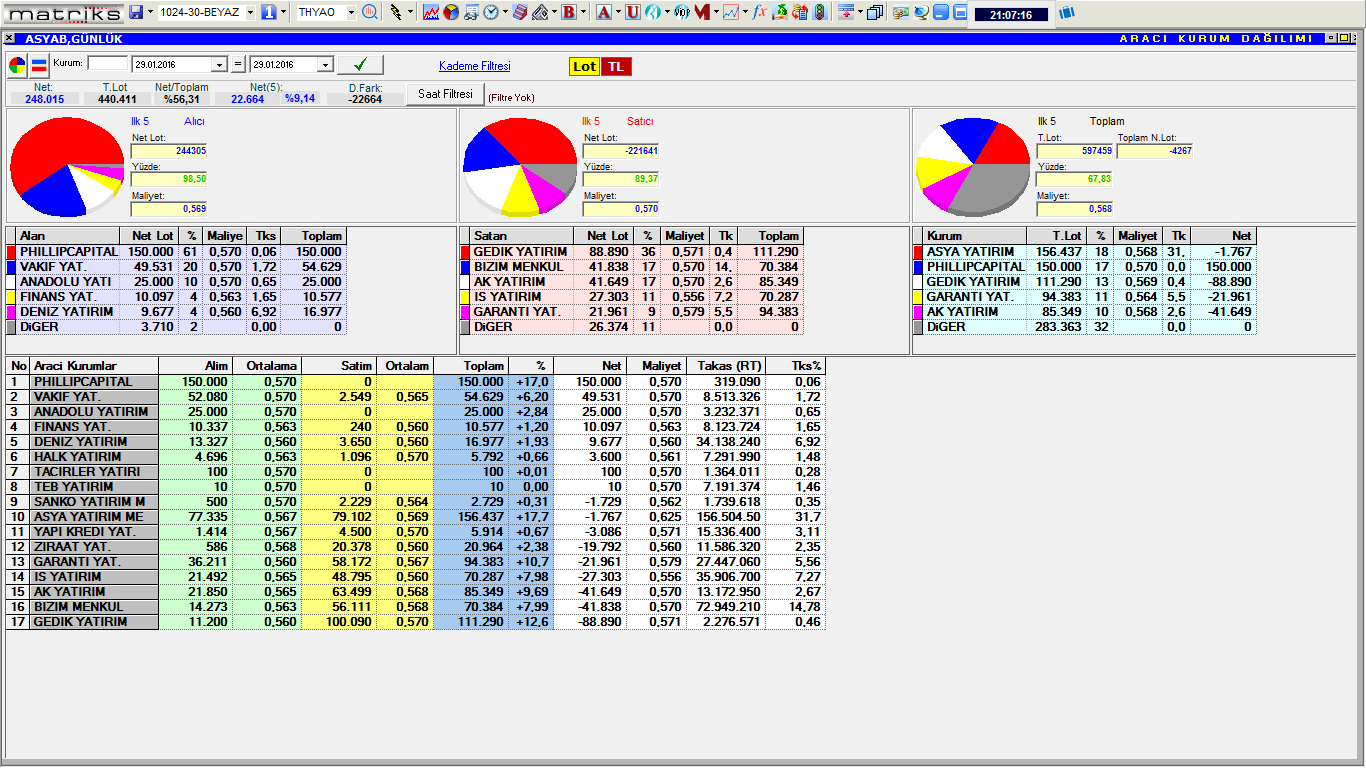The height and width of the screenshot is (768, 1366).
Task: Click the fx formula icon
Action: point(759,12)
